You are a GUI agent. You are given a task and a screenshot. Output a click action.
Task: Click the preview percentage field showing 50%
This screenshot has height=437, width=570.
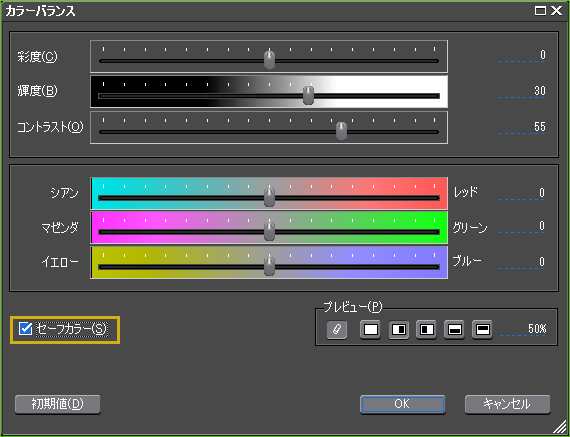(x=523, y=329)
